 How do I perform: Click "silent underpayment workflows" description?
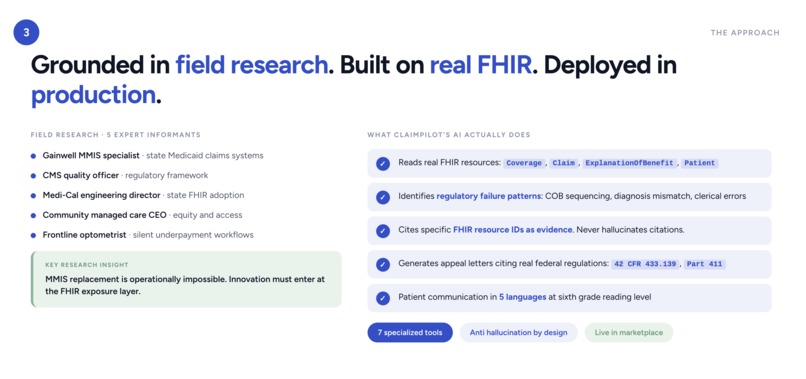coord(193,235)
